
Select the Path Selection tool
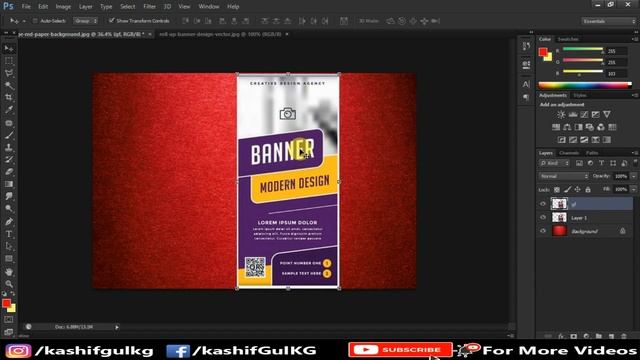pyautogui.click(x=9, y=246)
